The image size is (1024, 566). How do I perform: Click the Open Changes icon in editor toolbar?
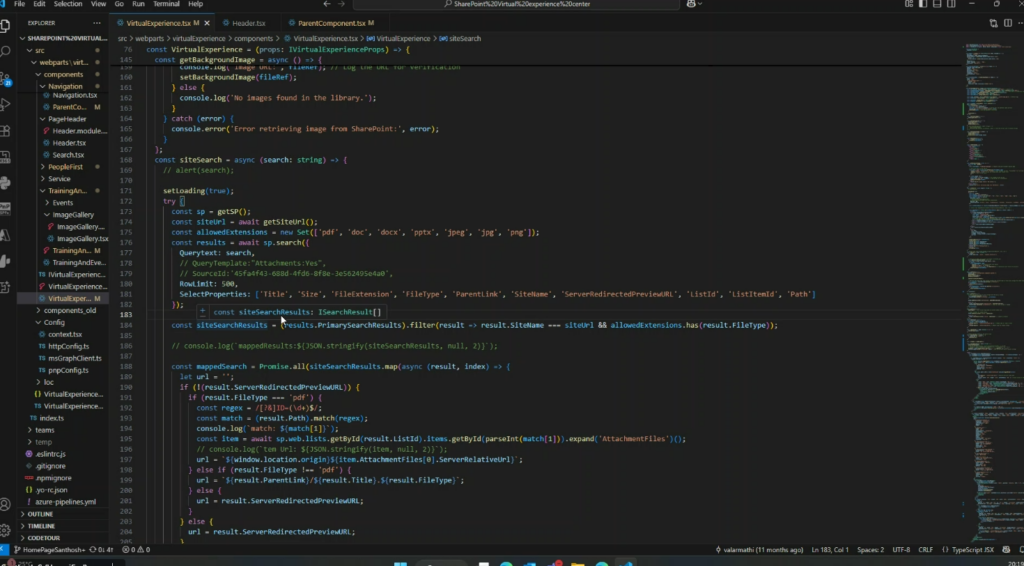click(x=993, y=23)
